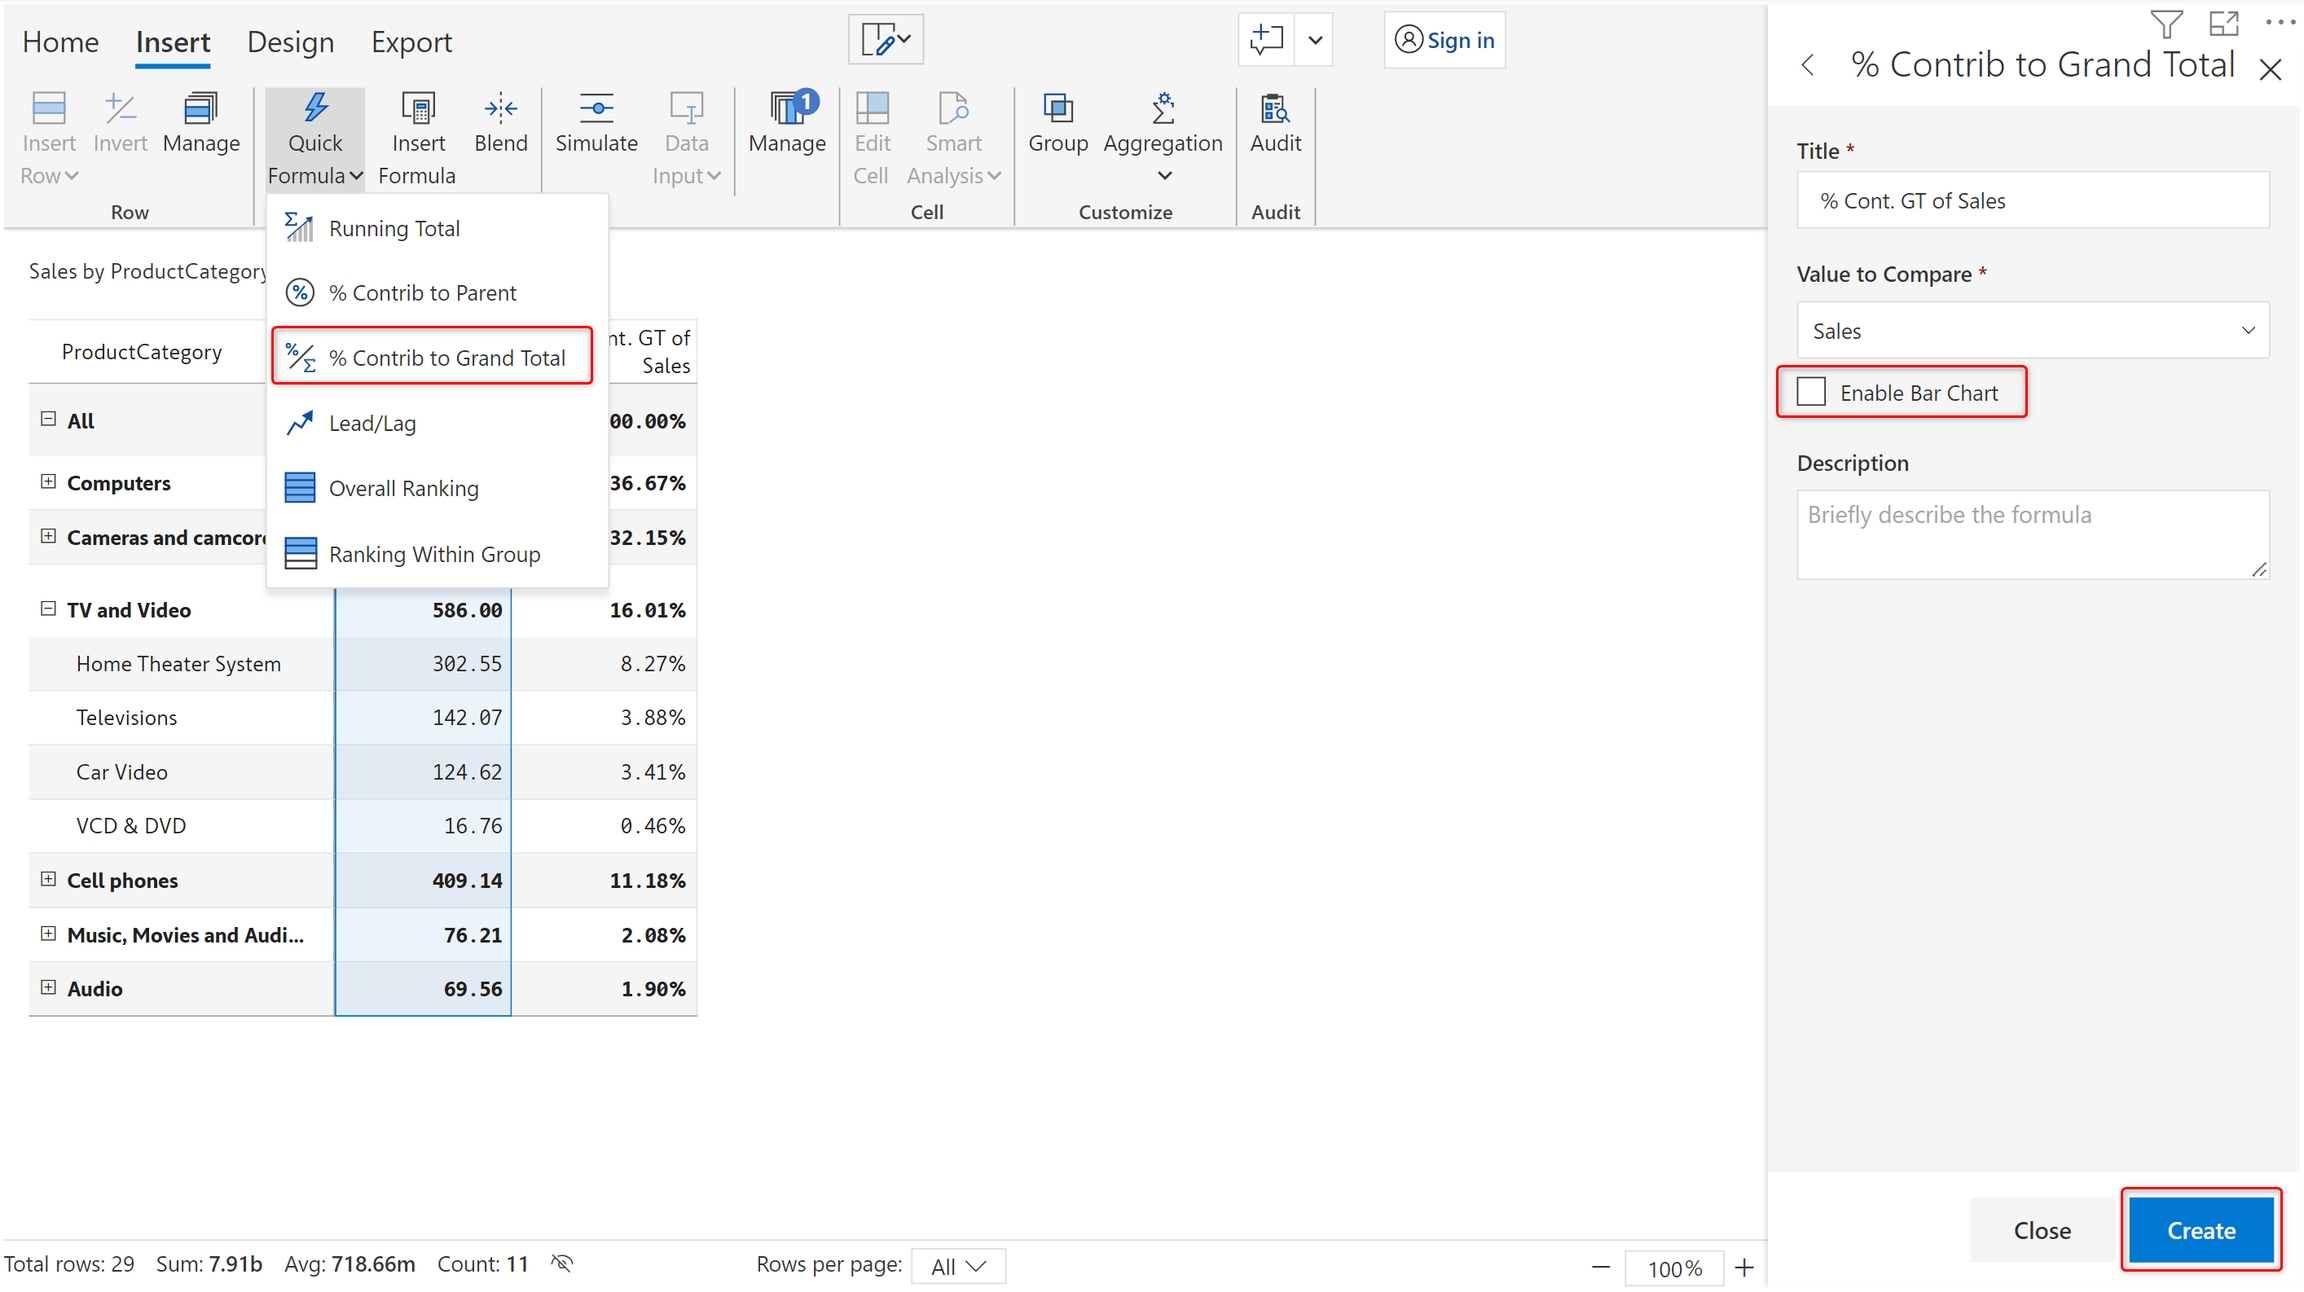2304x1292 pixels.
Task: Click the Description text area
Action: pos(2032,534)
